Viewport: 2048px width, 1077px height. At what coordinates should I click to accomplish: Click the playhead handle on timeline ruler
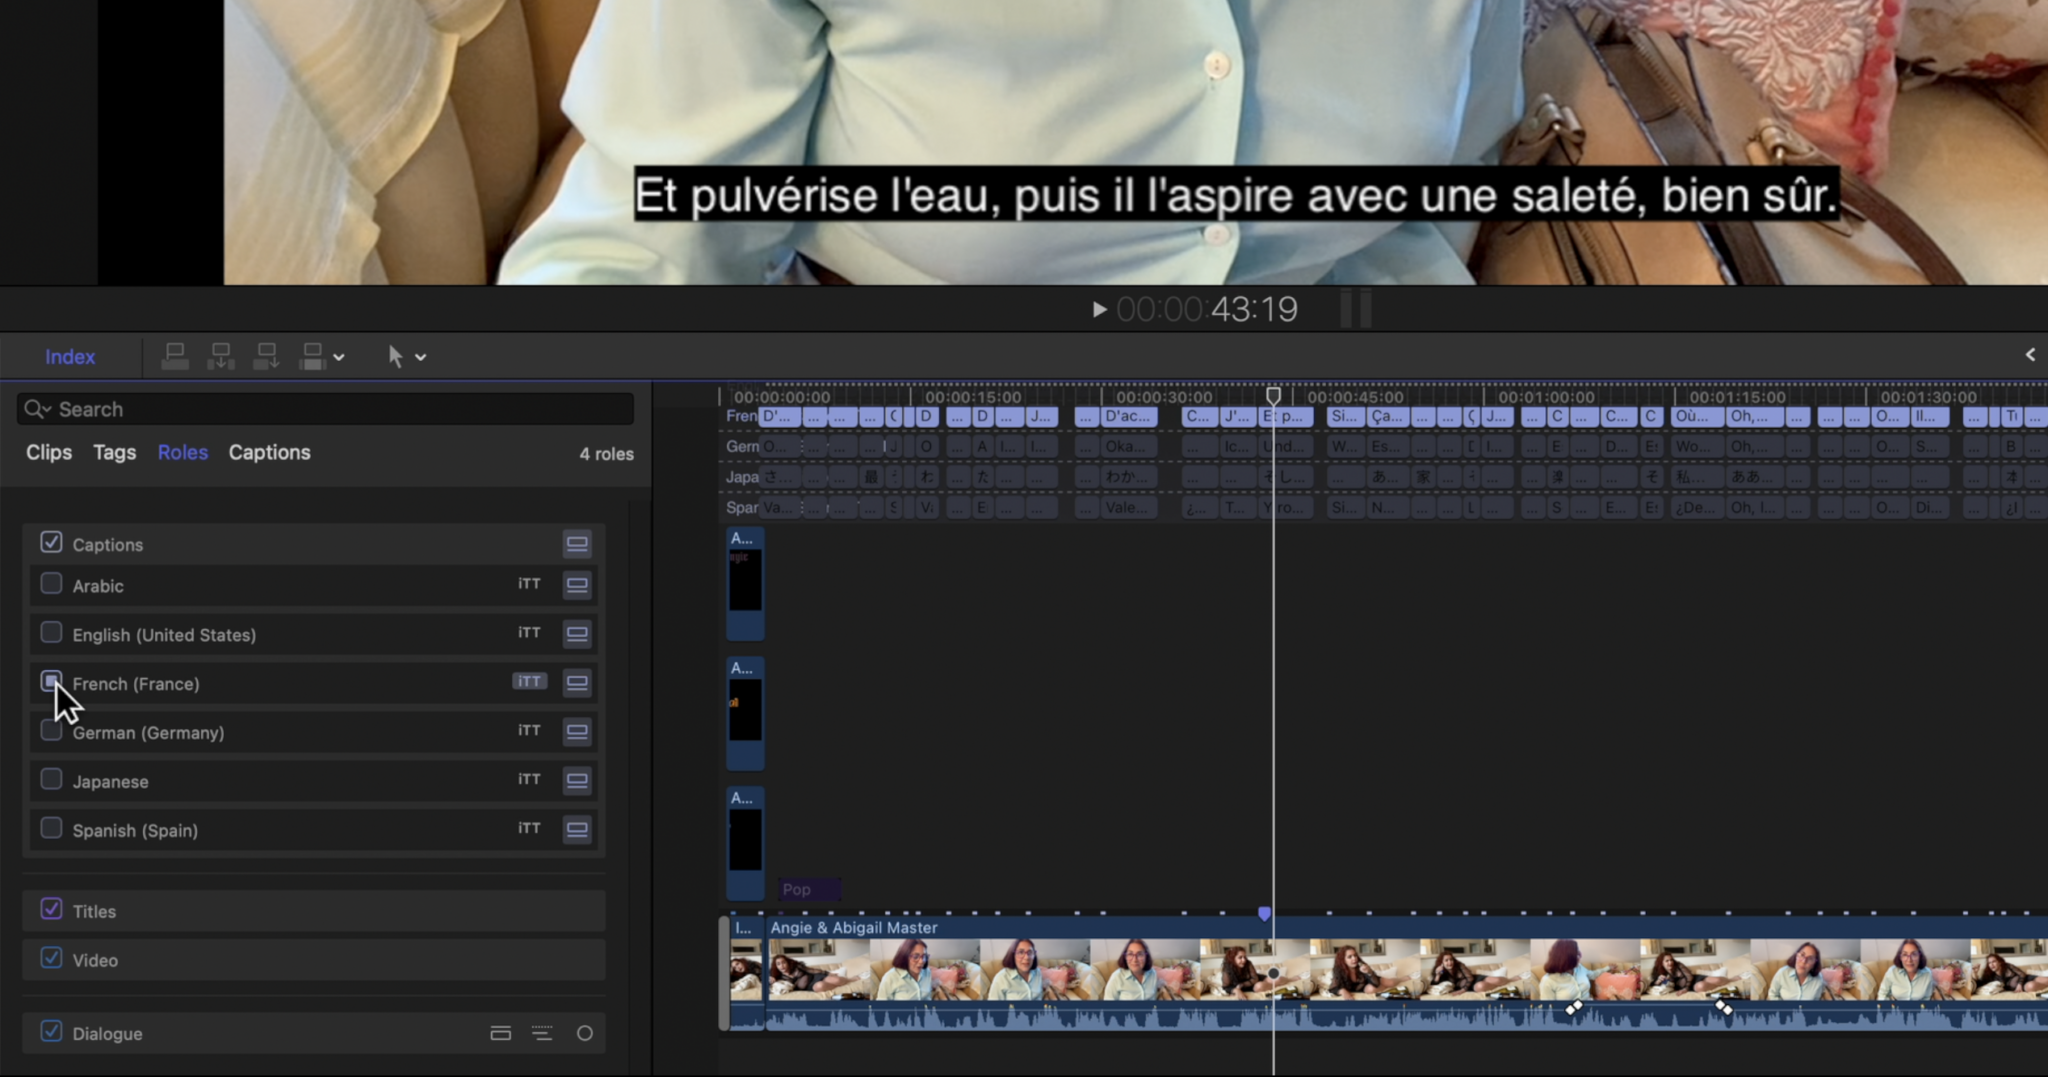pyautogui.click(x=1273, y=396)
